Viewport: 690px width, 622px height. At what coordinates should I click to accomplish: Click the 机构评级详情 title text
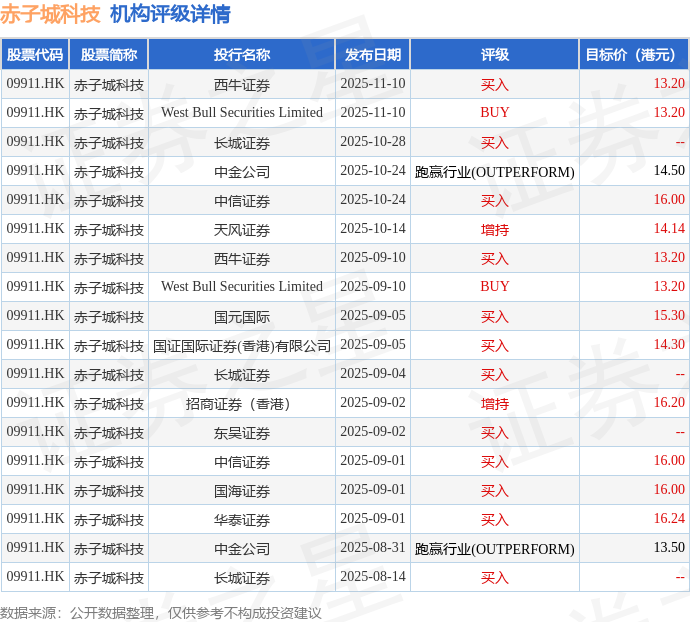click(x=170, y=14)
